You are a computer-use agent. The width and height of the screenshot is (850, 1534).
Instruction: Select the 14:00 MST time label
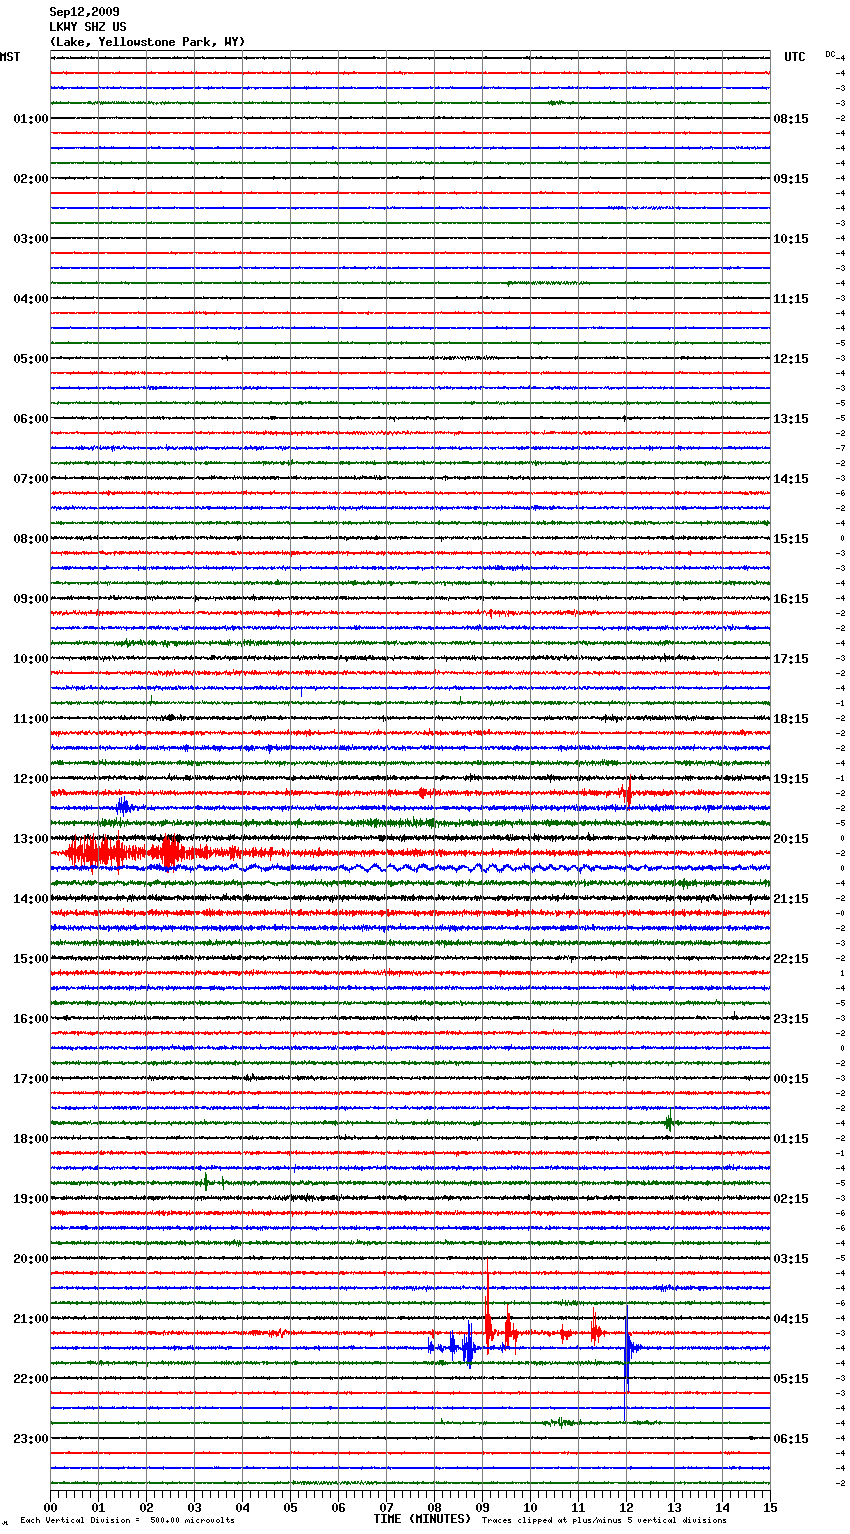click(x=30, y=899)
